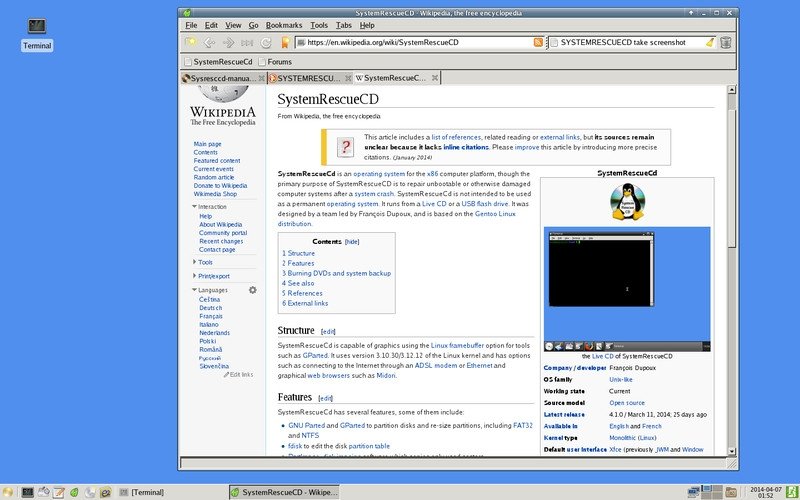This screenshot has height=500, width=800.
Task: Close the Sysresccd-manual tab
Action: pyautogui.click(x=261, y=78)
